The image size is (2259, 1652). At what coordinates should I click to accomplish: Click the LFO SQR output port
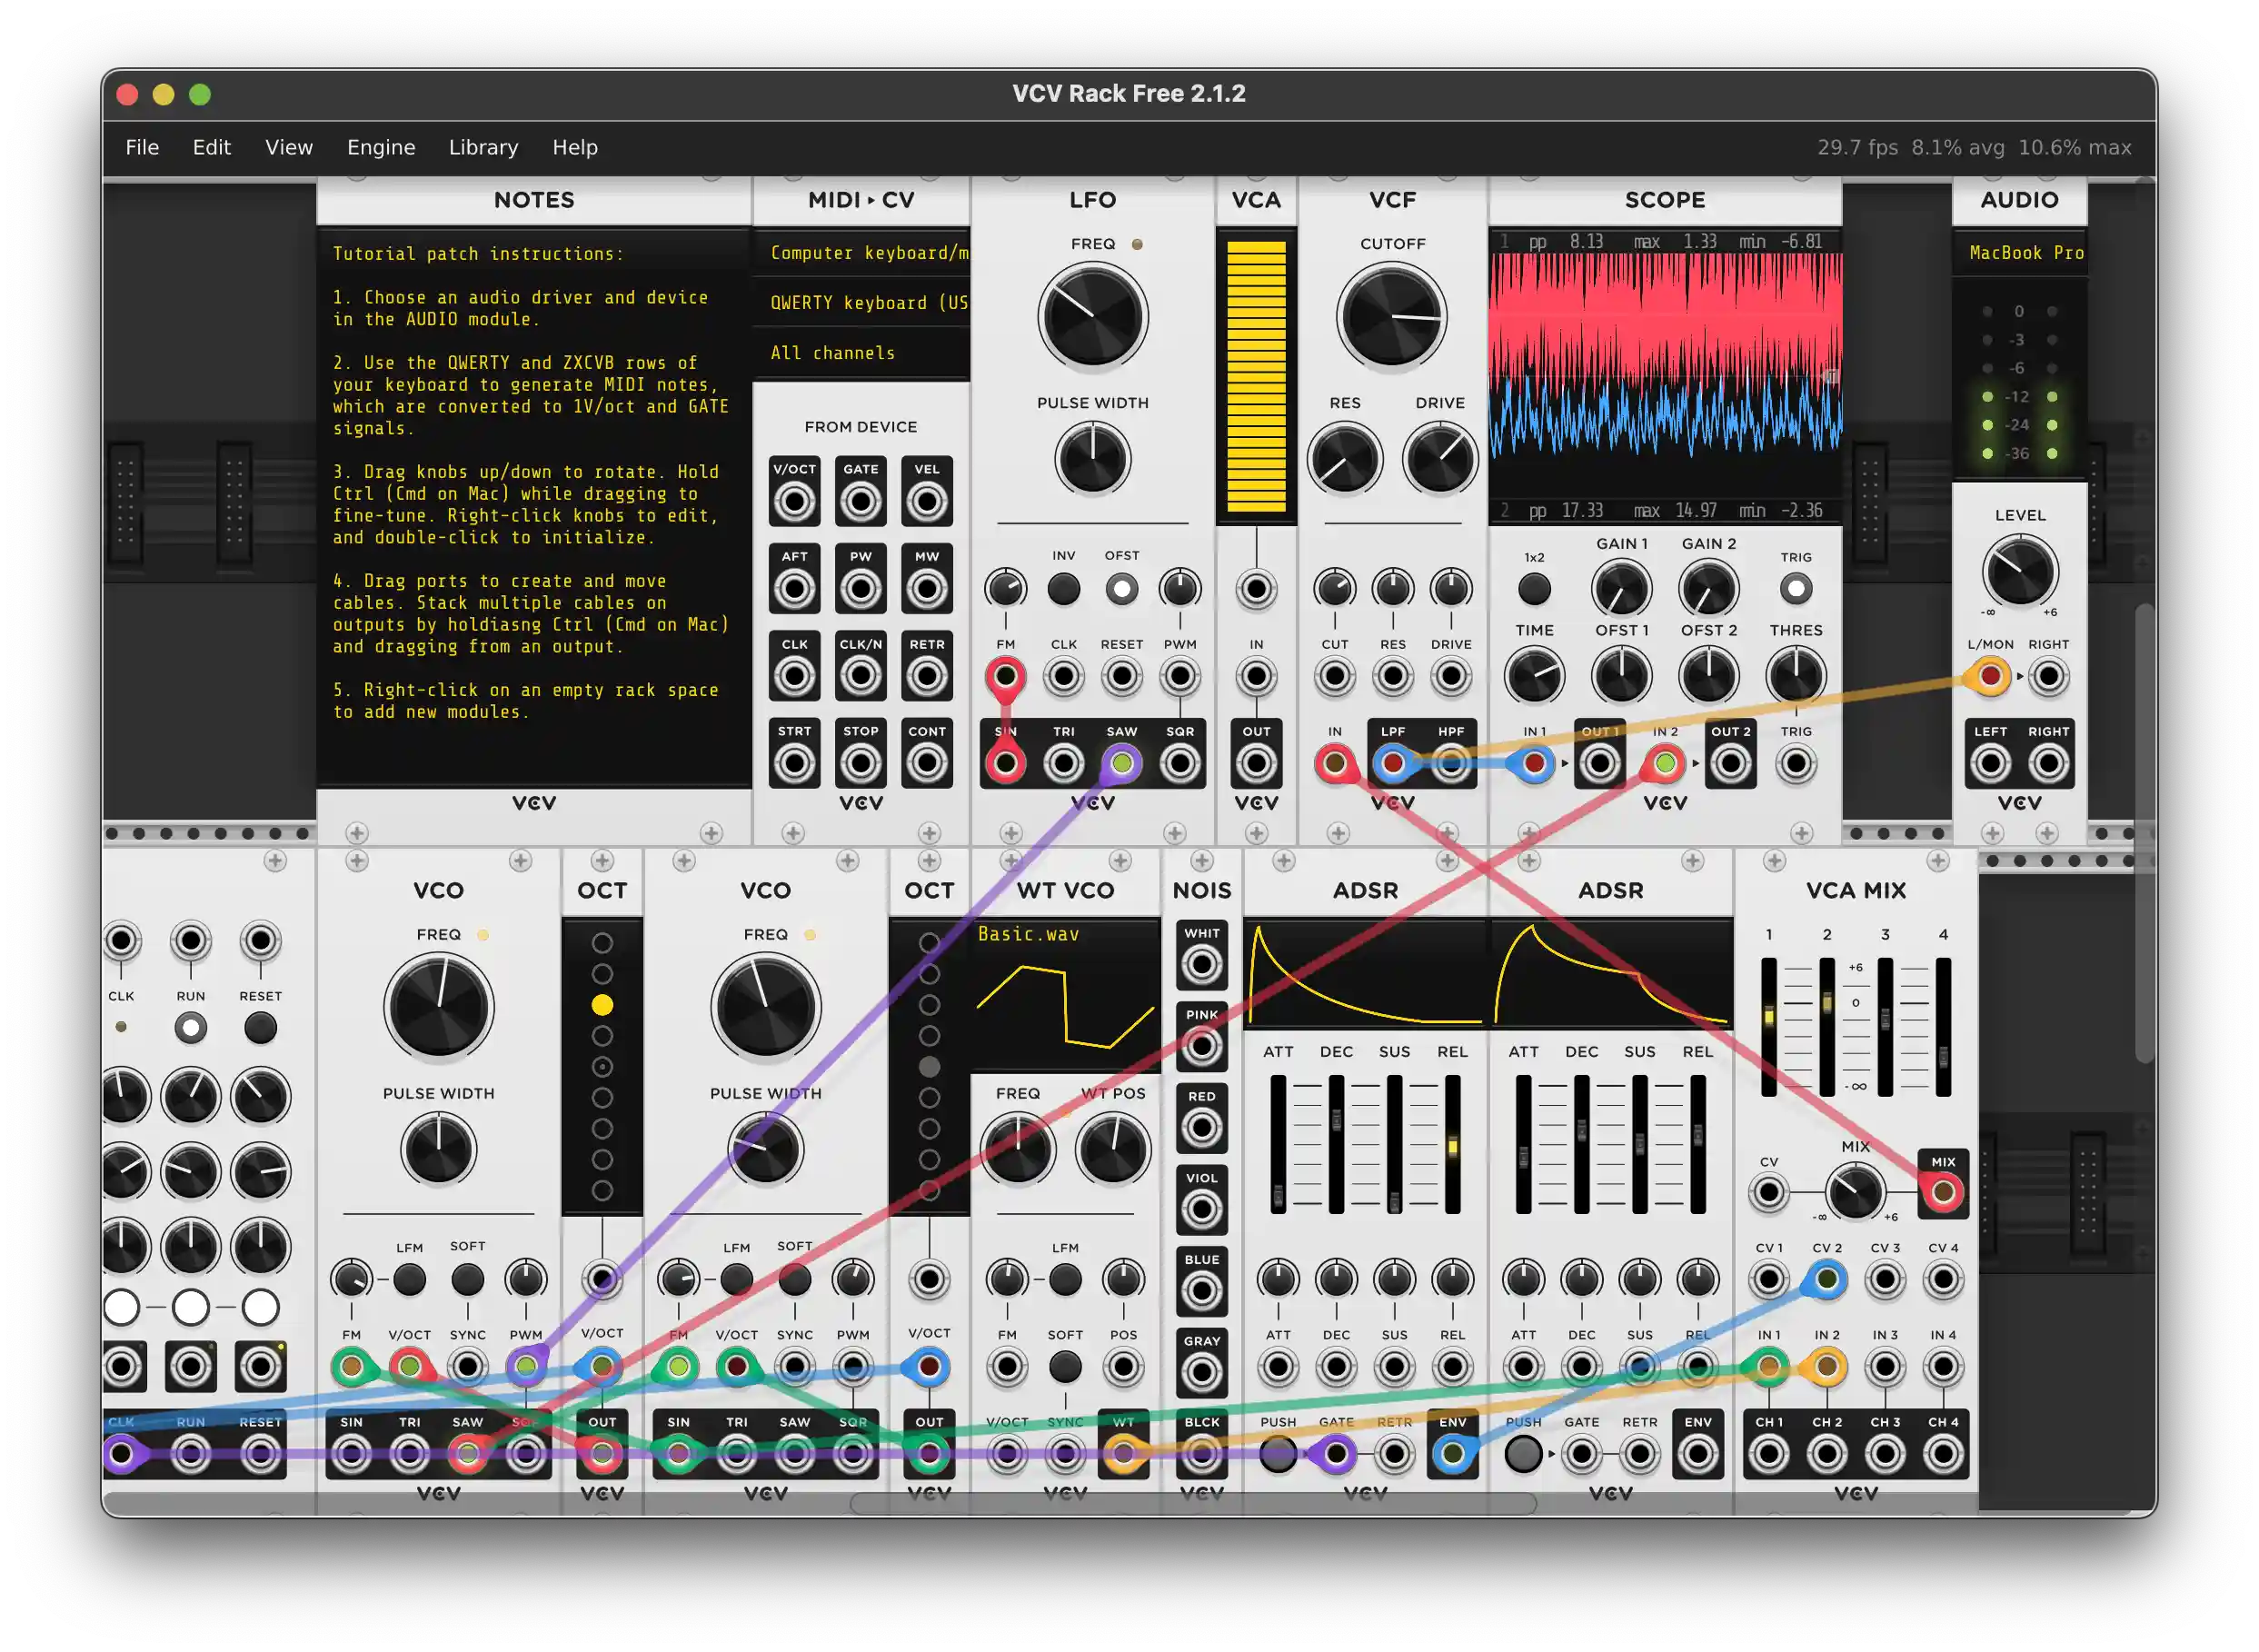click(1179, 764)
